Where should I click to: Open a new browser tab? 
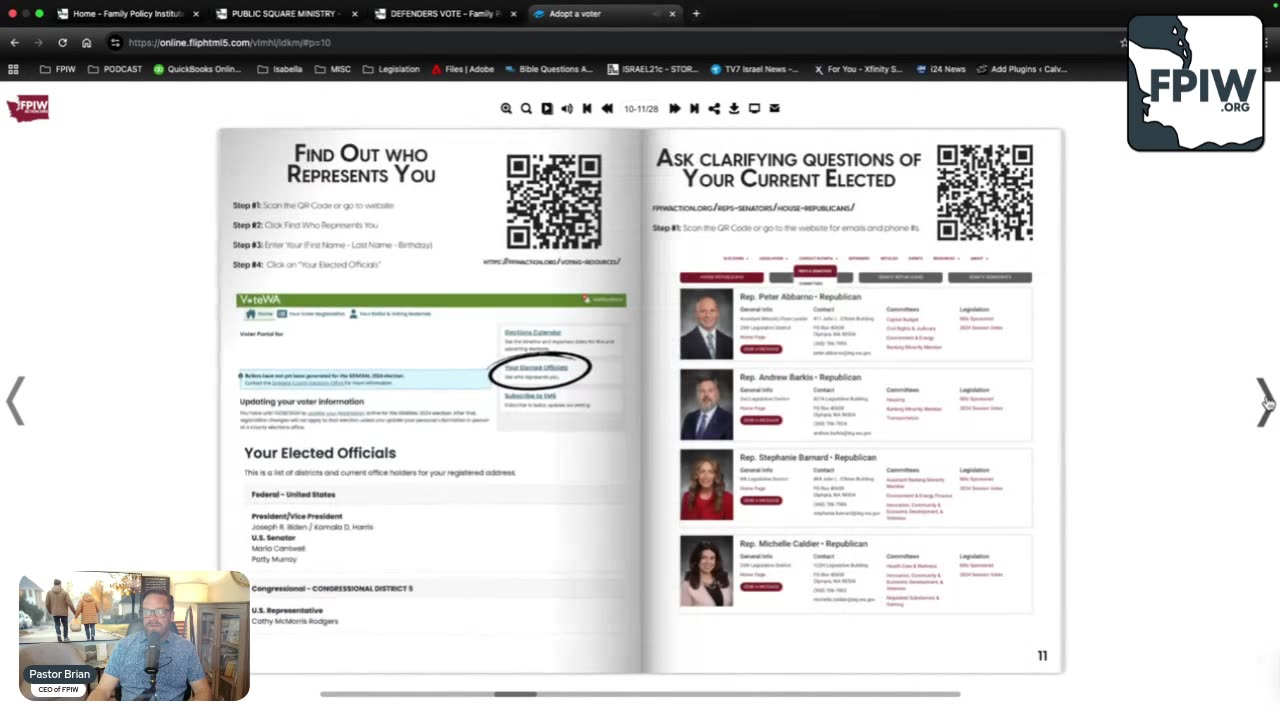(696, 14)
